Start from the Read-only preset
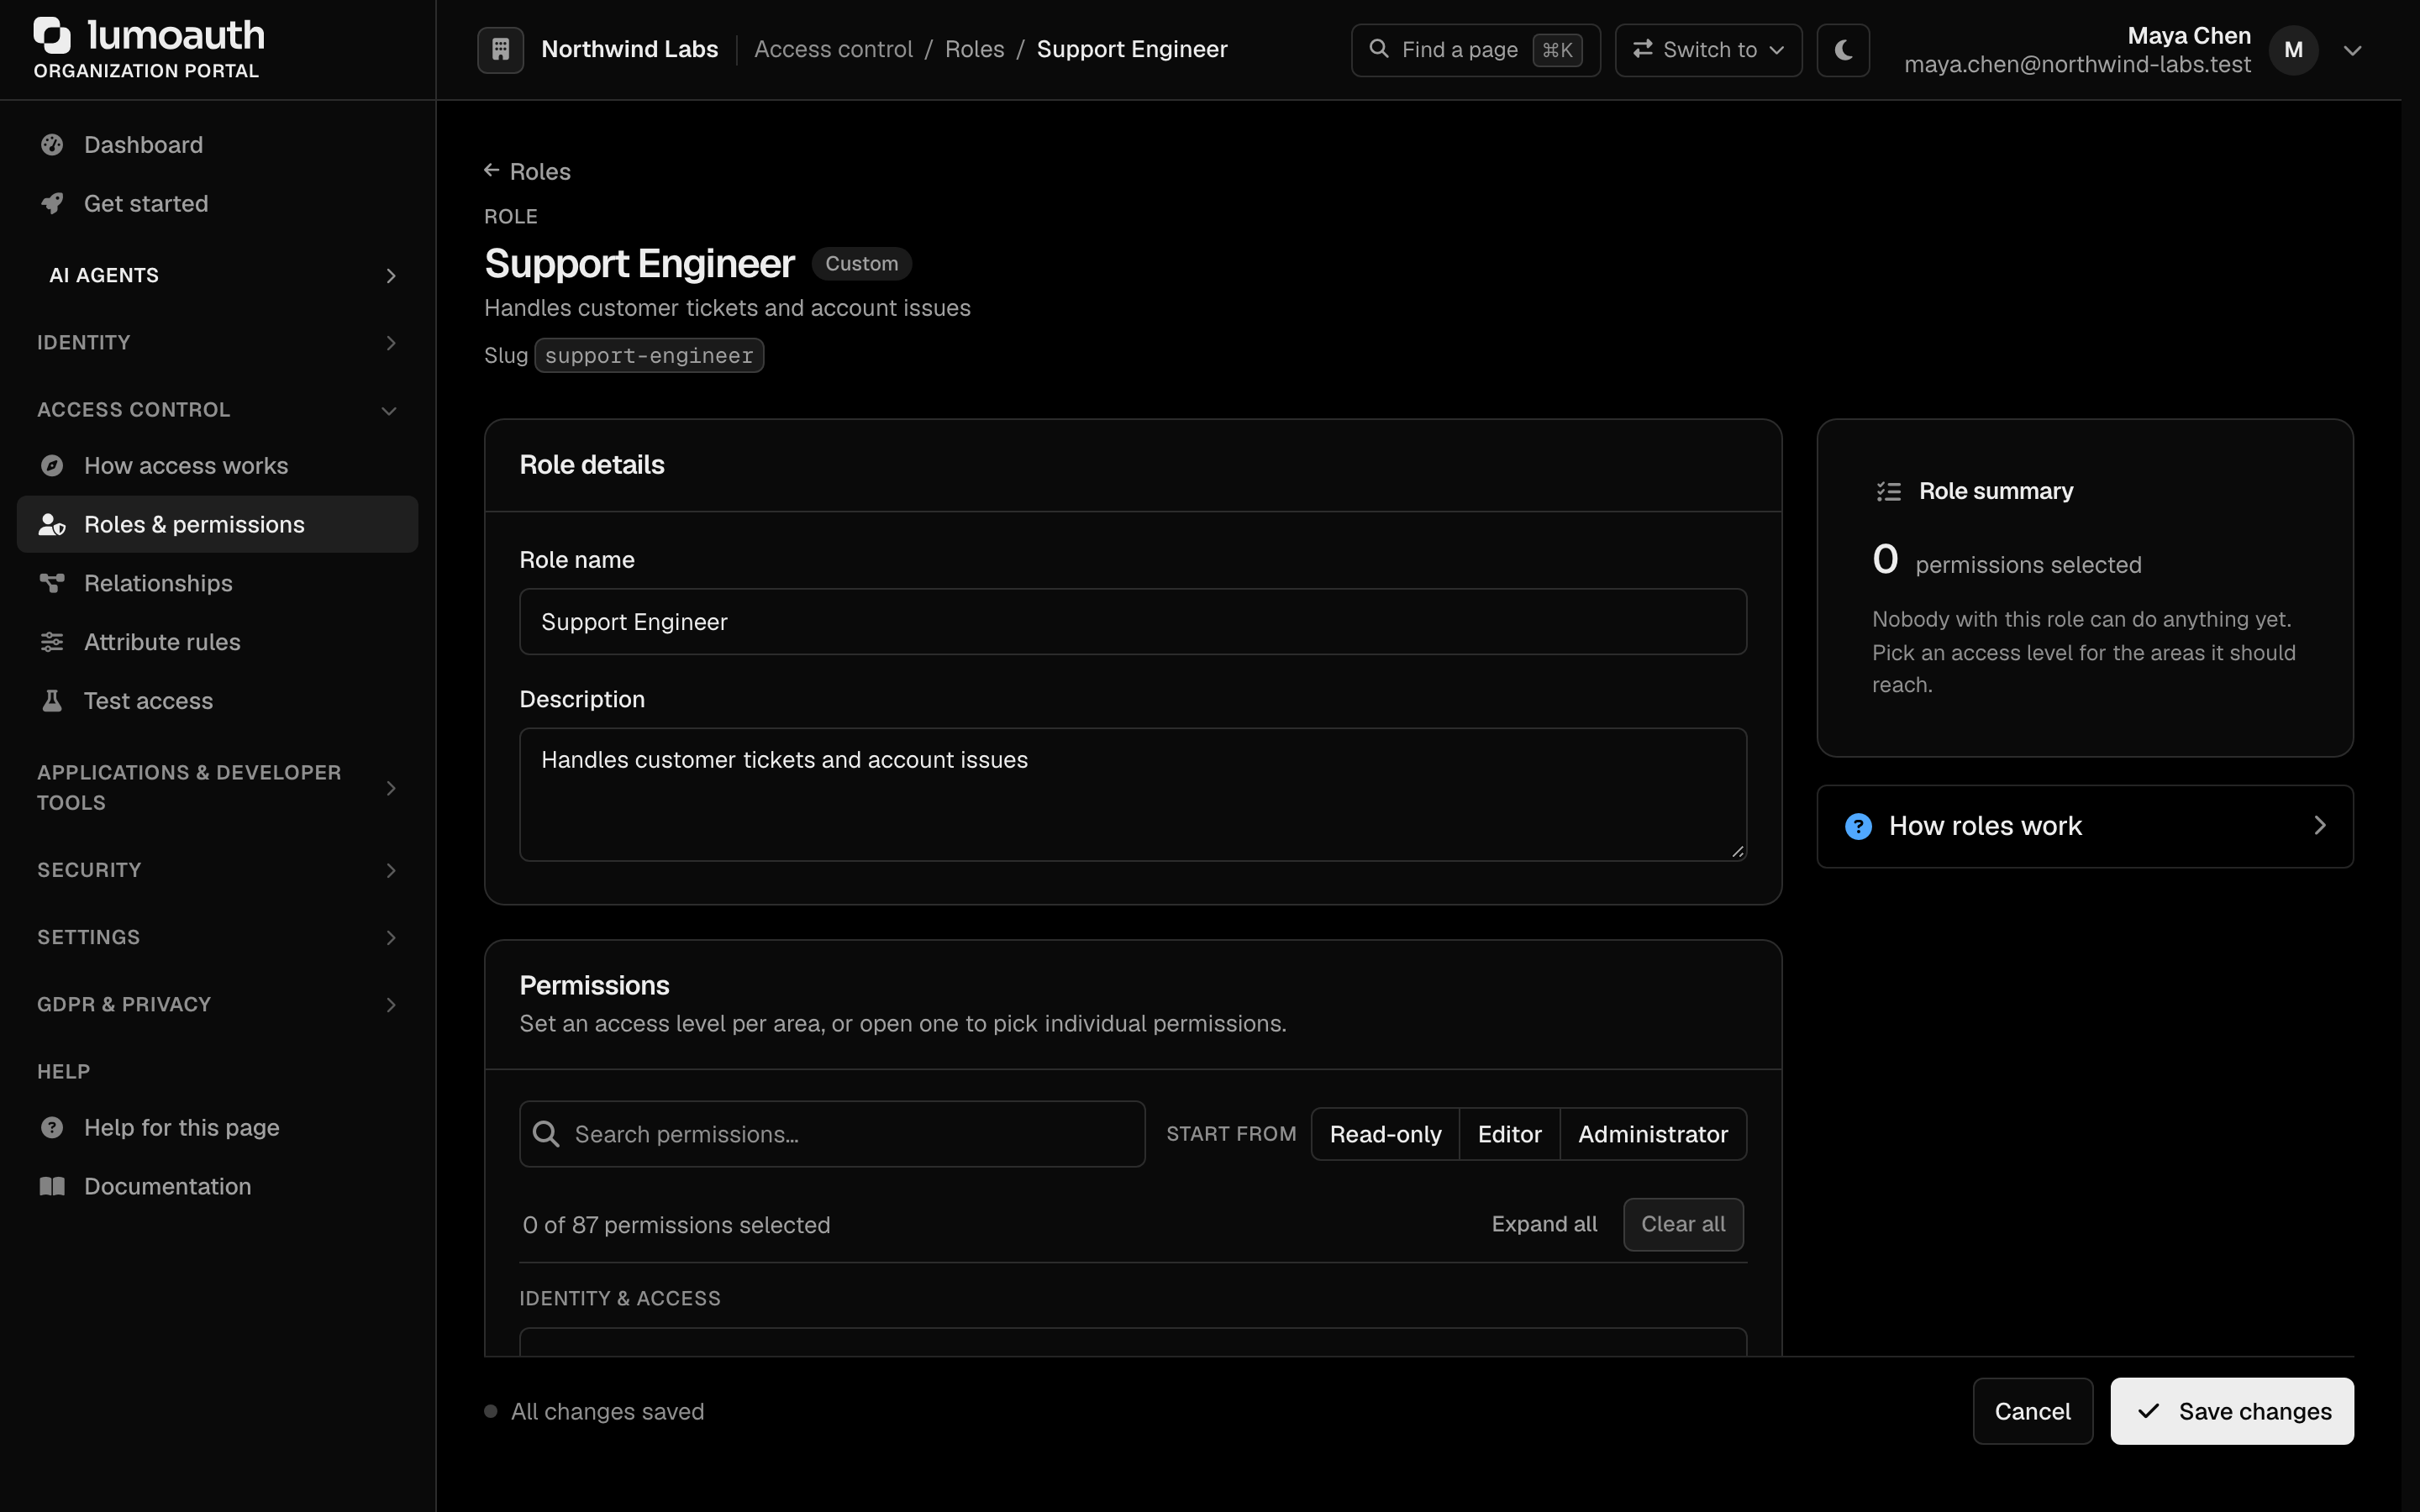This screenshot has height=1512, width=2420. [1385, 1134]
